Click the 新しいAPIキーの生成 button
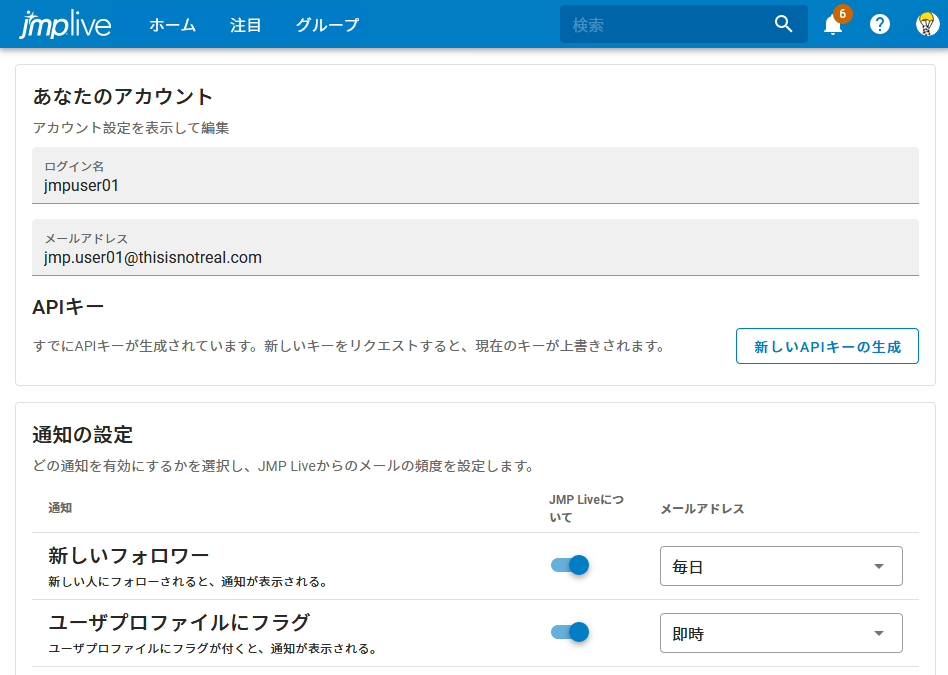The height and width of the screenshot is (675, 948). (x=827, y=346)
